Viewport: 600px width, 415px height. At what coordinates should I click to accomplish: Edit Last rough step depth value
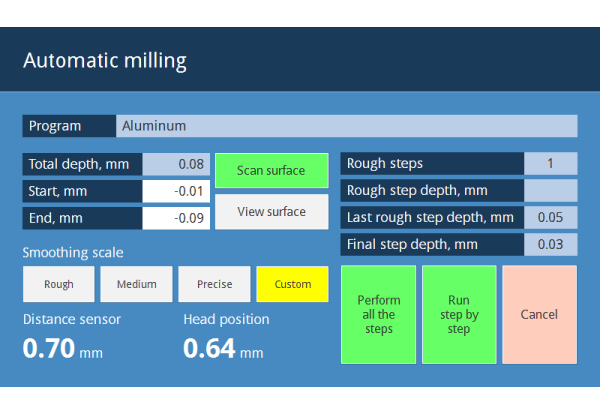551,217
